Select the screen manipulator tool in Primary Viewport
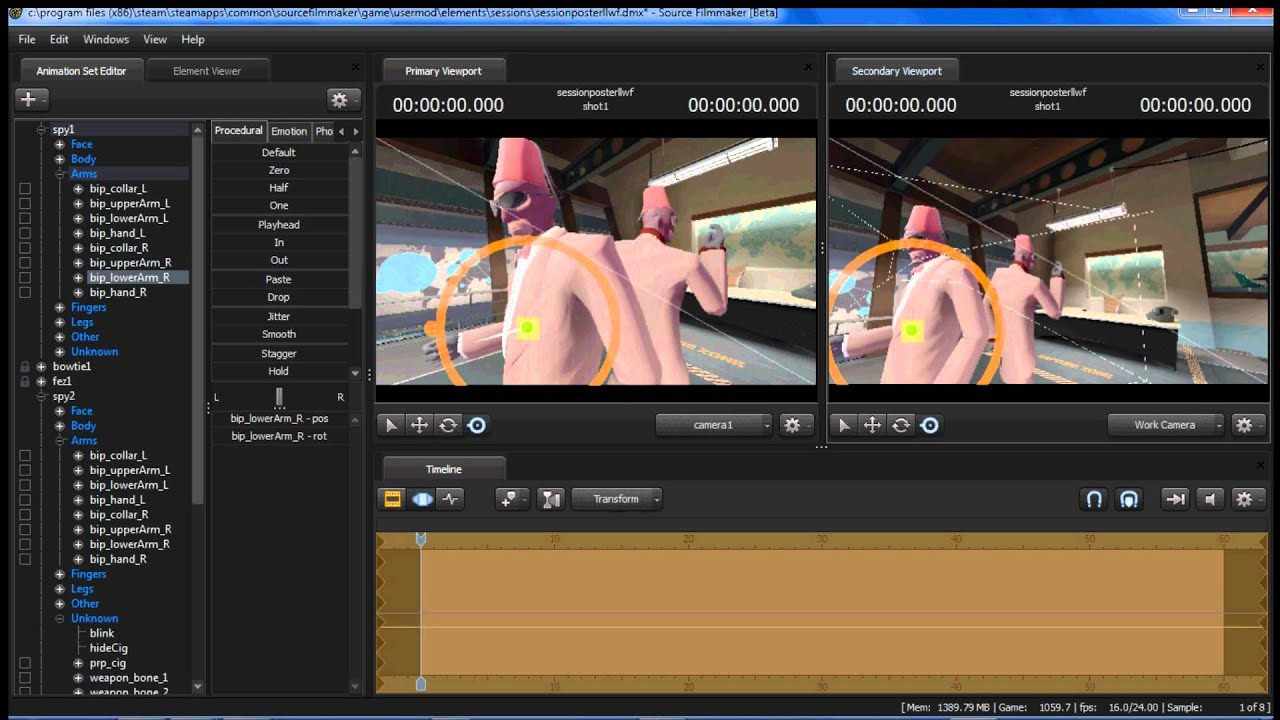1280x720 pixels. pyautogui.click(x=477, y=425)
